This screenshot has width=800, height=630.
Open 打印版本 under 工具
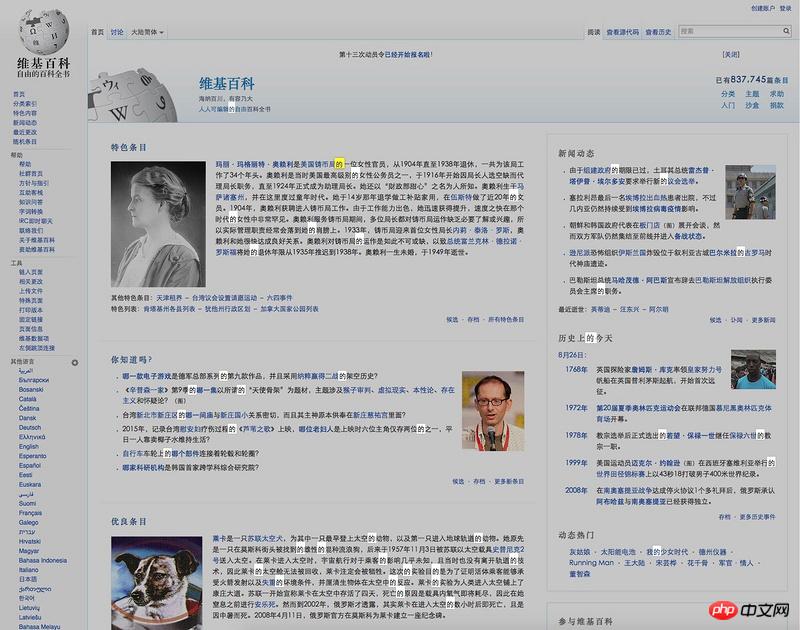pos(31,310)
